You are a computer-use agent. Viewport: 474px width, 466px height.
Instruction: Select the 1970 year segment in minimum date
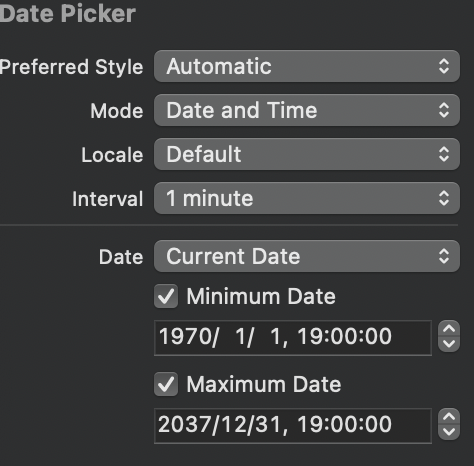point(185,336)
